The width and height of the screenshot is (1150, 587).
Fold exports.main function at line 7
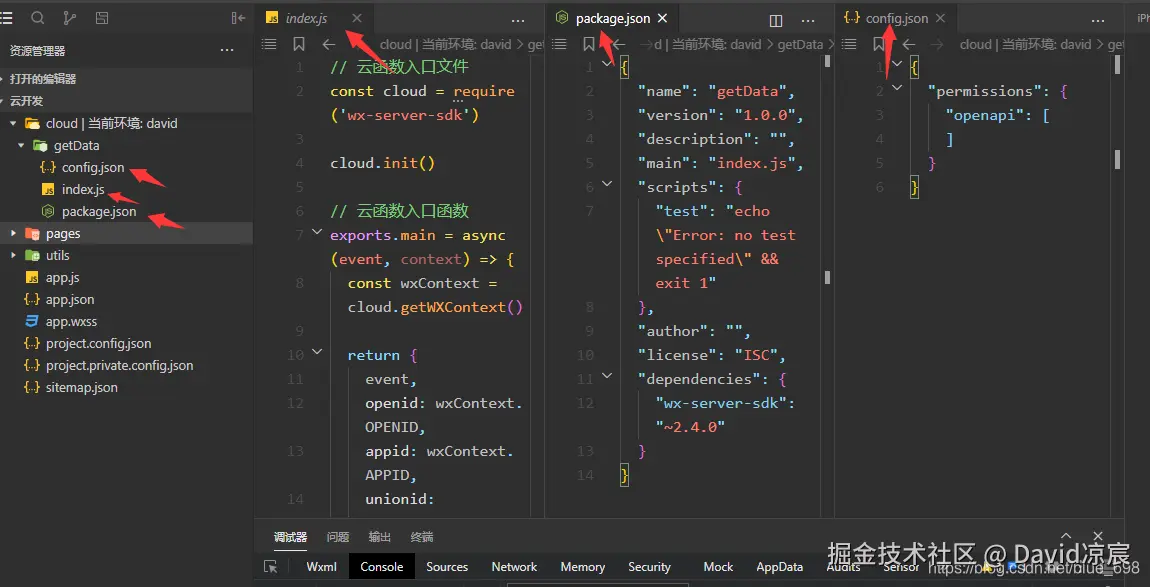pos(317,232)
